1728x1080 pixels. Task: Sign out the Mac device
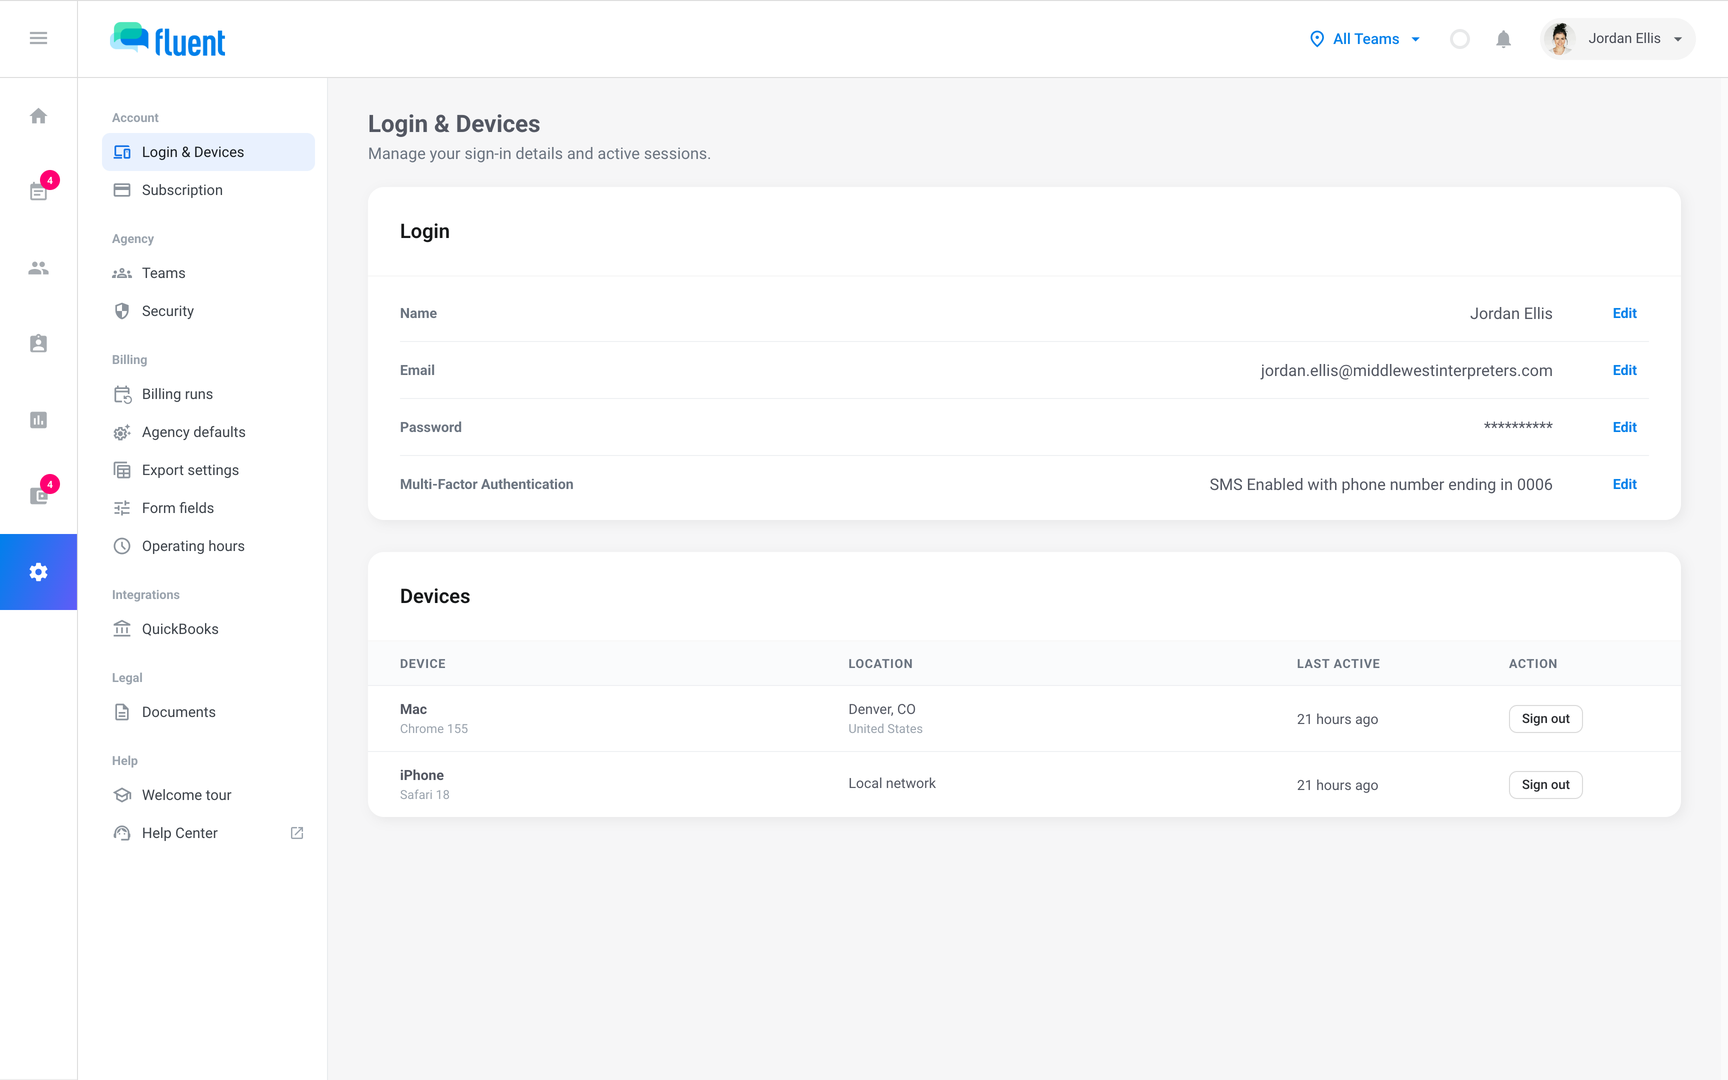pyautogui.click(x=1545, y=719)
